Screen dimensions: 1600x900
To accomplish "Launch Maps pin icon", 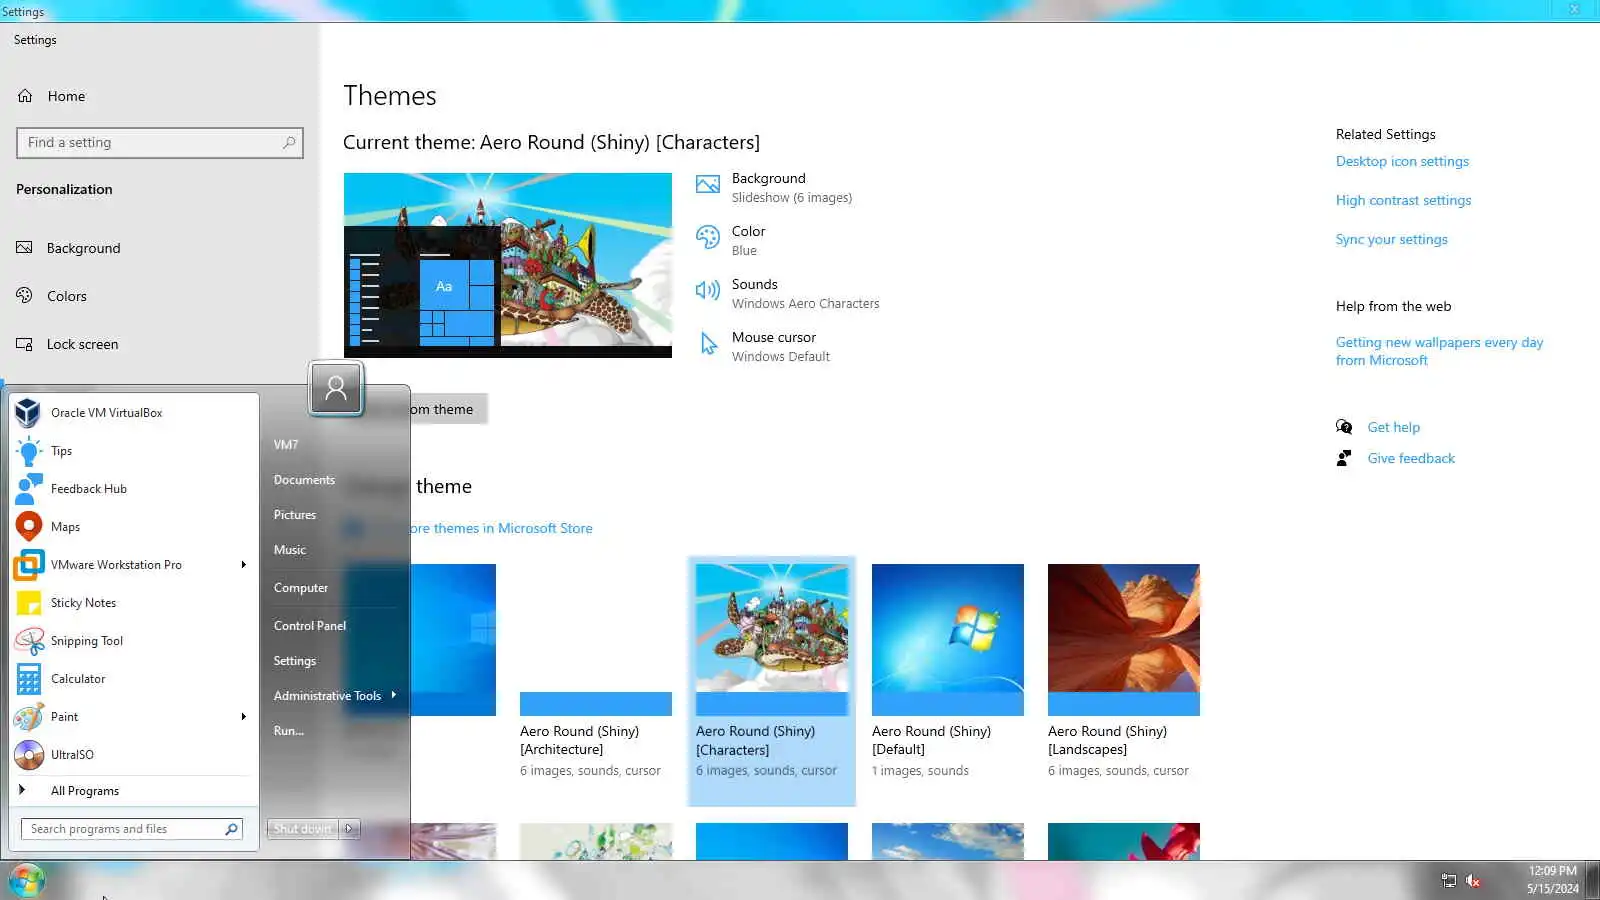I will 28,527.
